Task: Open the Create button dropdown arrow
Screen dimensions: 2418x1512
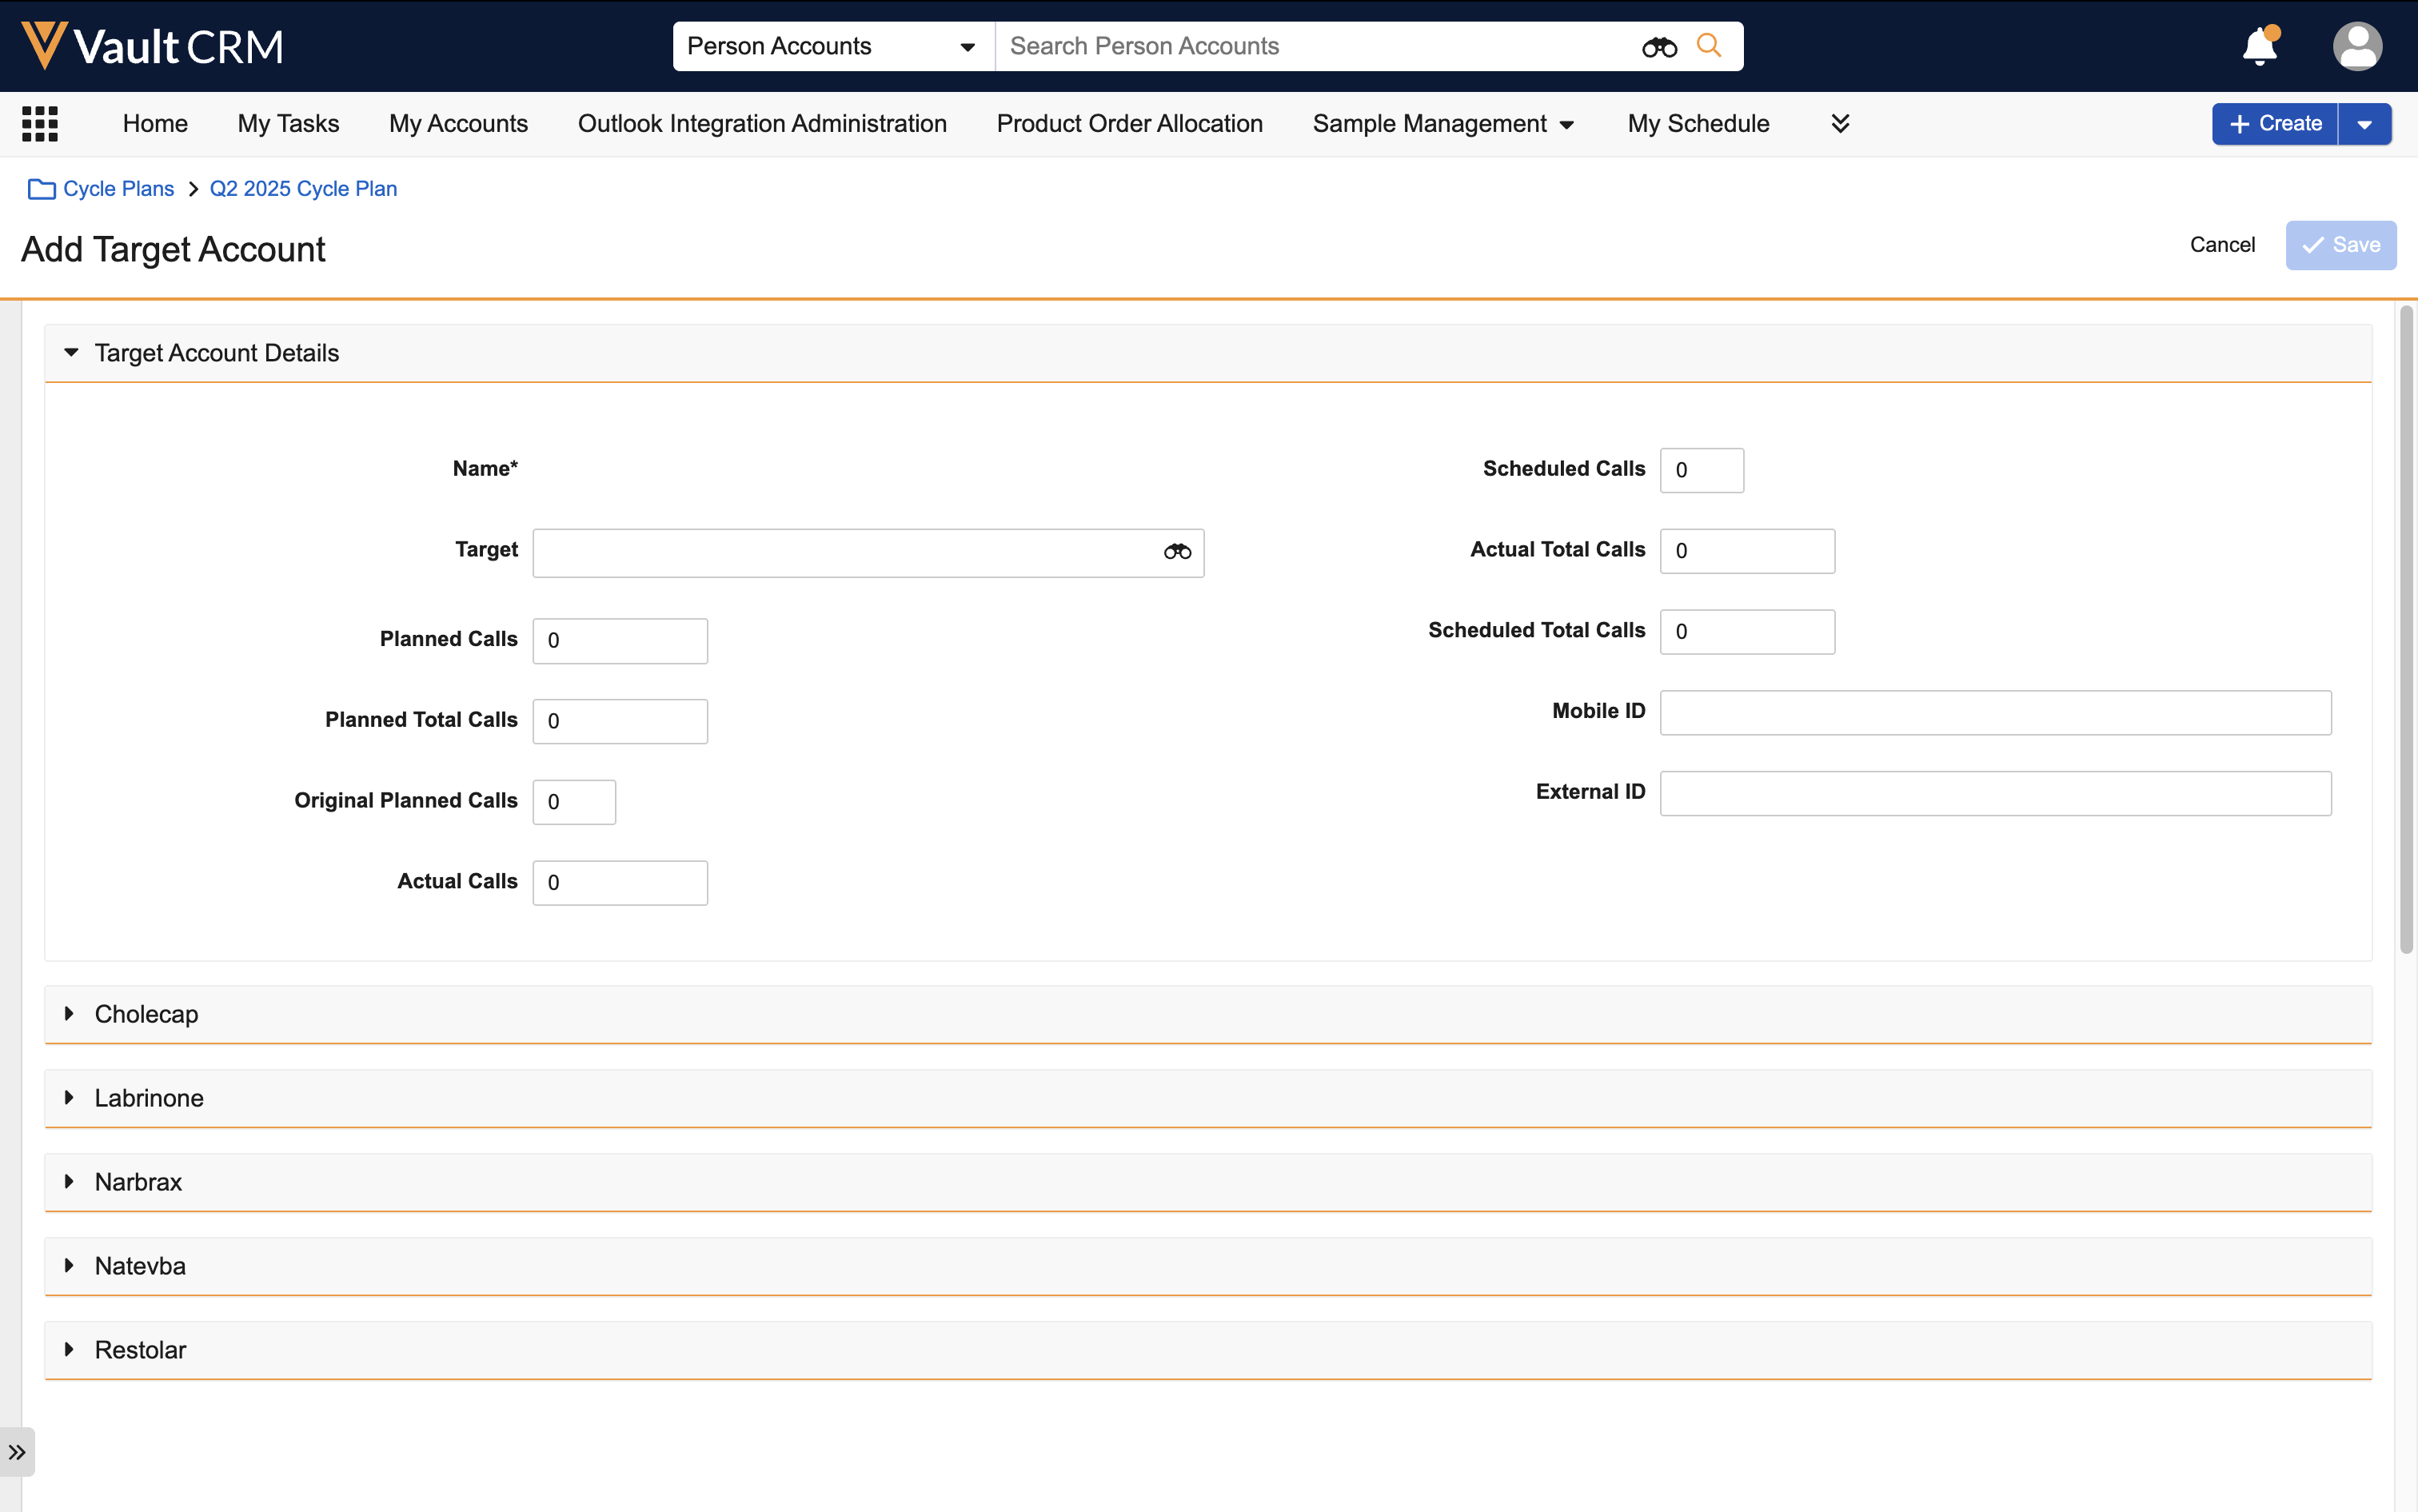Action: tap(2364, 124)
